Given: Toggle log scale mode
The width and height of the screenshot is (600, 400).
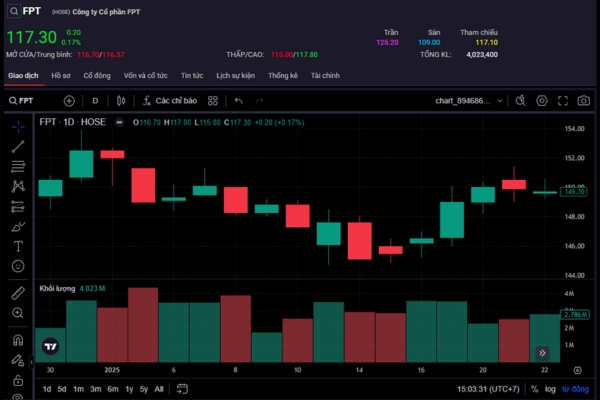Looking at the screenshot, I should [550, 389].
